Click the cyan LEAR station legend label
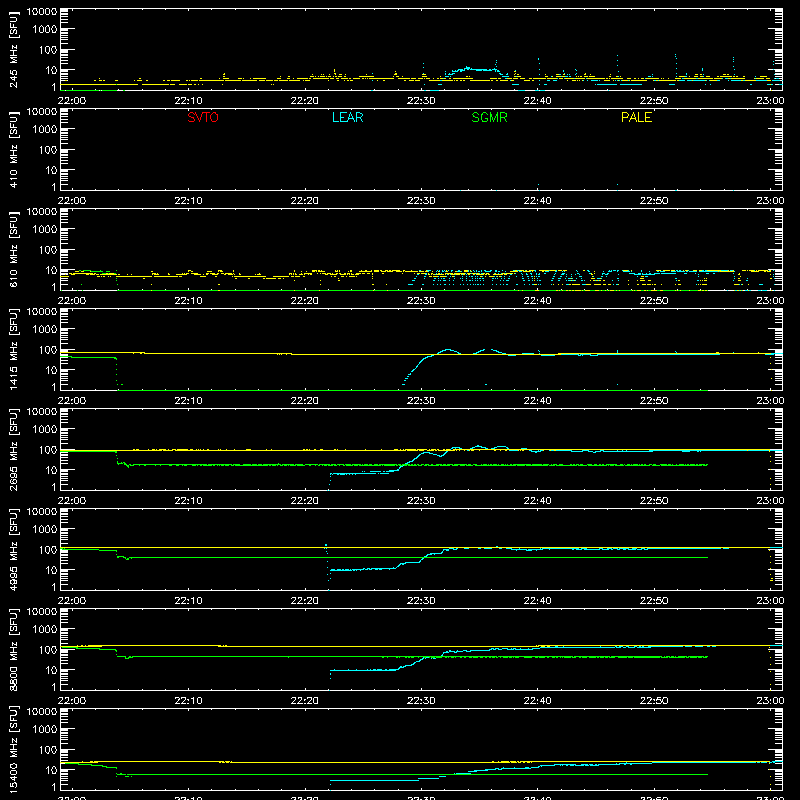The width and height of the screenshot is (800, 800). (347, 117)
